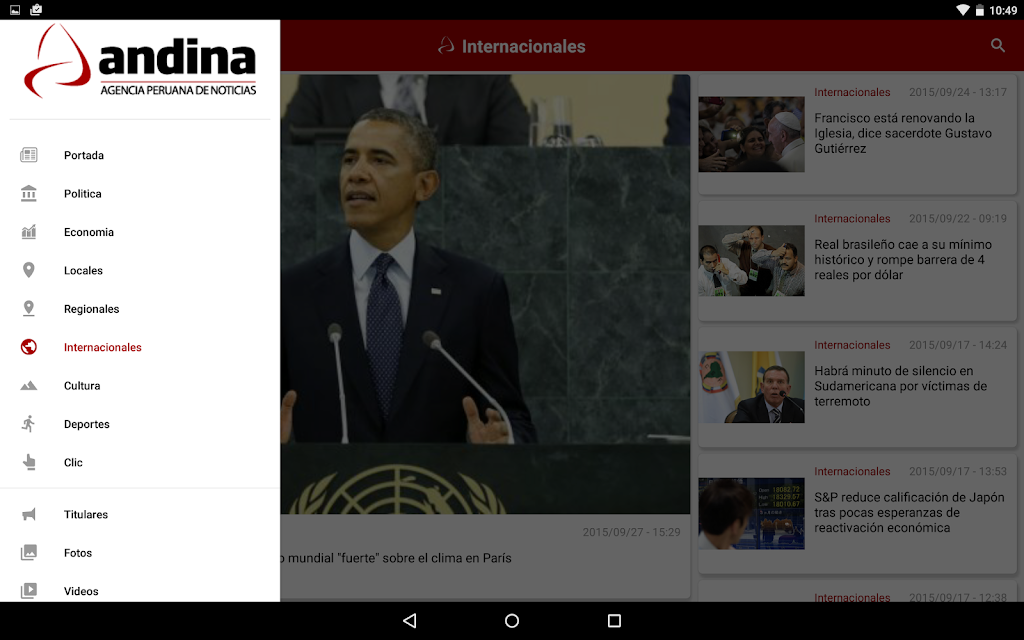Open the Cultura mountain icon
The image size is (1024, 640).
pos(29,385)
